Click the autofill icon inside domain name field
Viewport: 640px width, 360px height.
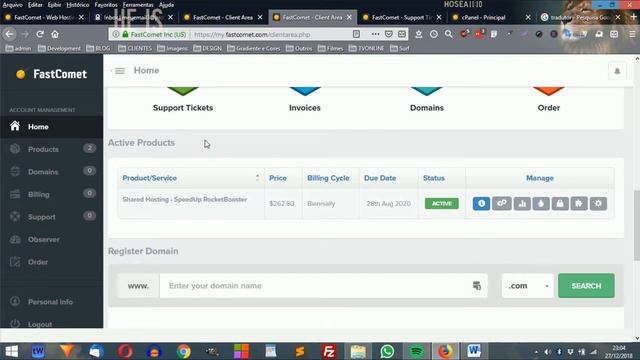(477, 286)
